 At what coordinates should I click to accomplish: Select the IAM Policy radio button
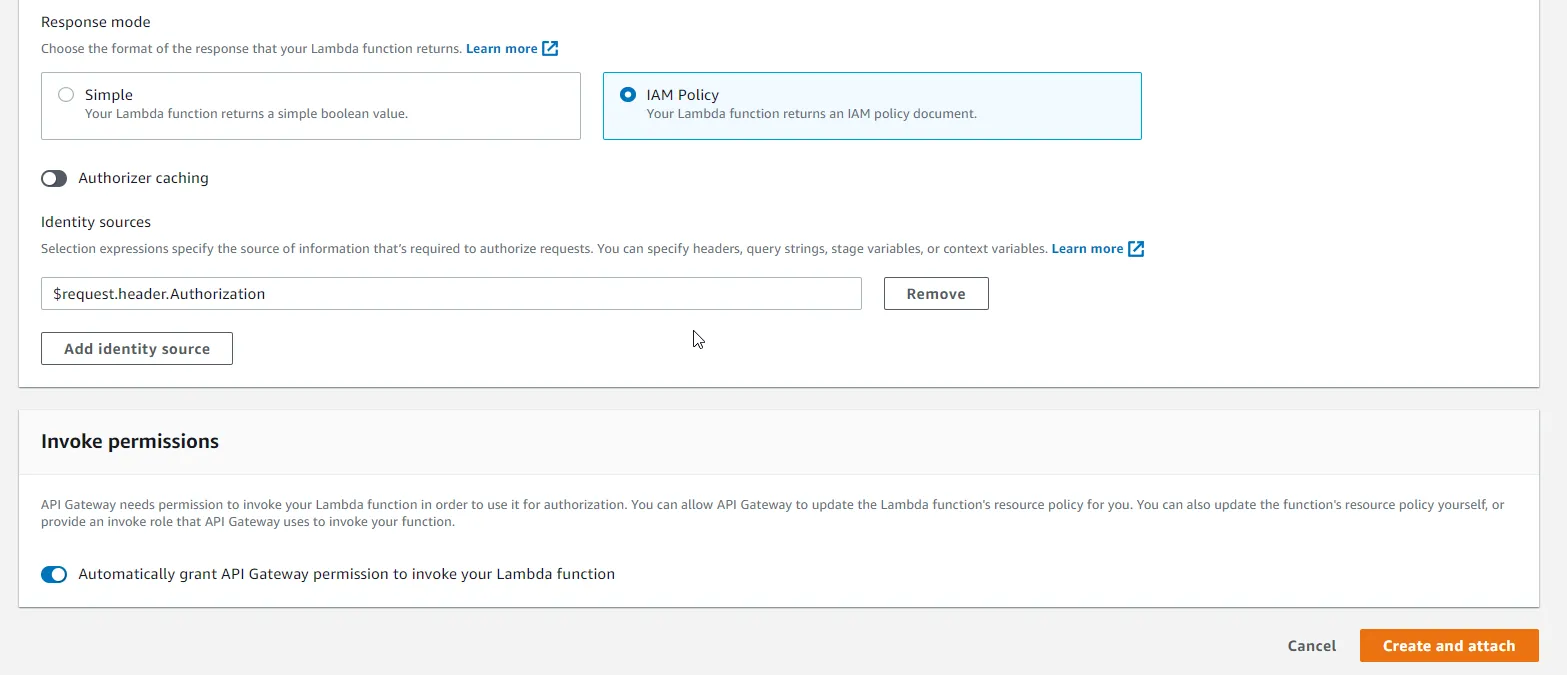[x=628, y=94]
